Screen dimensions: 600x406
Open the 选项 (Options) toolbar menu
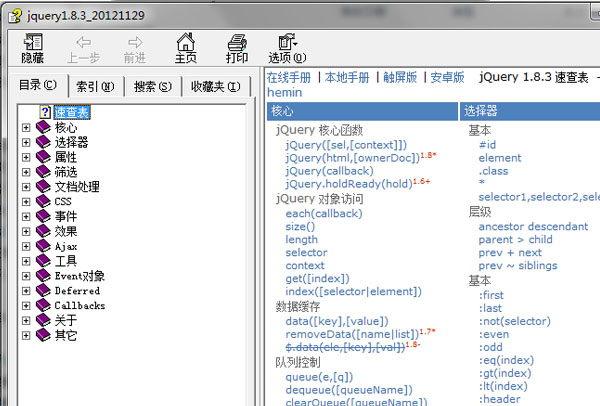tap(287, 43)
